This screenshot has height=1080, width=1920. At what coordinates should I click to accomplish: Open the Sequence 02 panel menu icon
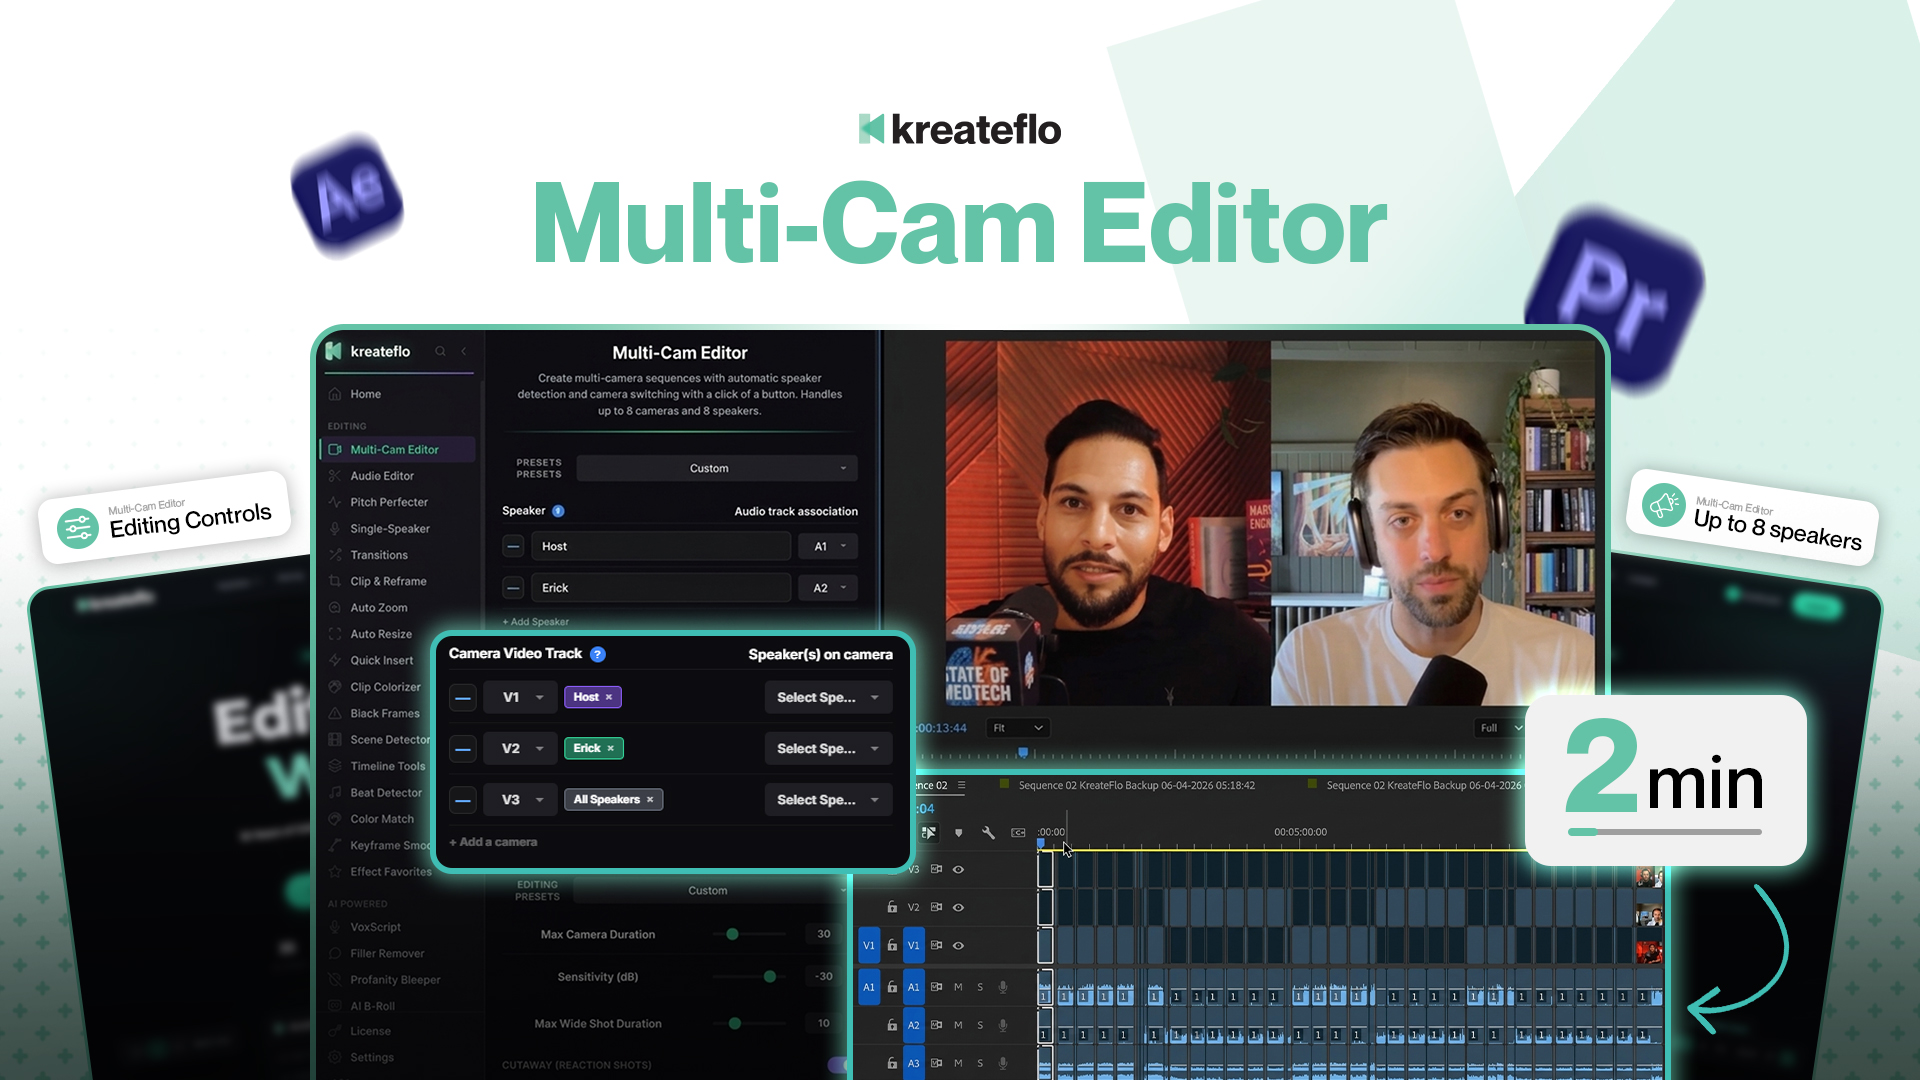(961, 785)
